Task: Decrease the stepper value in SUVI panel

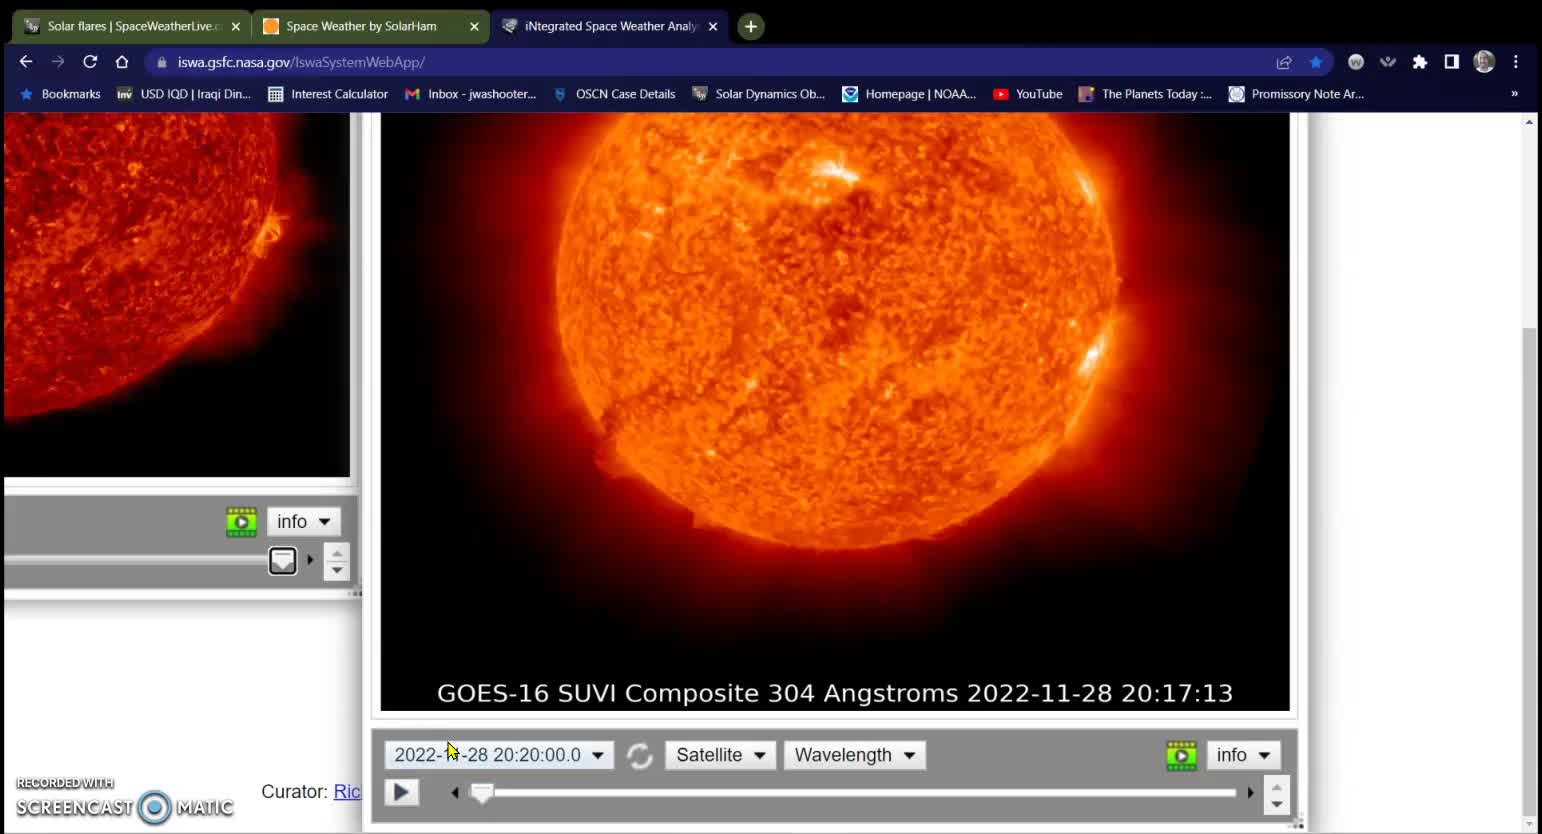Action: pos(1277,803)
